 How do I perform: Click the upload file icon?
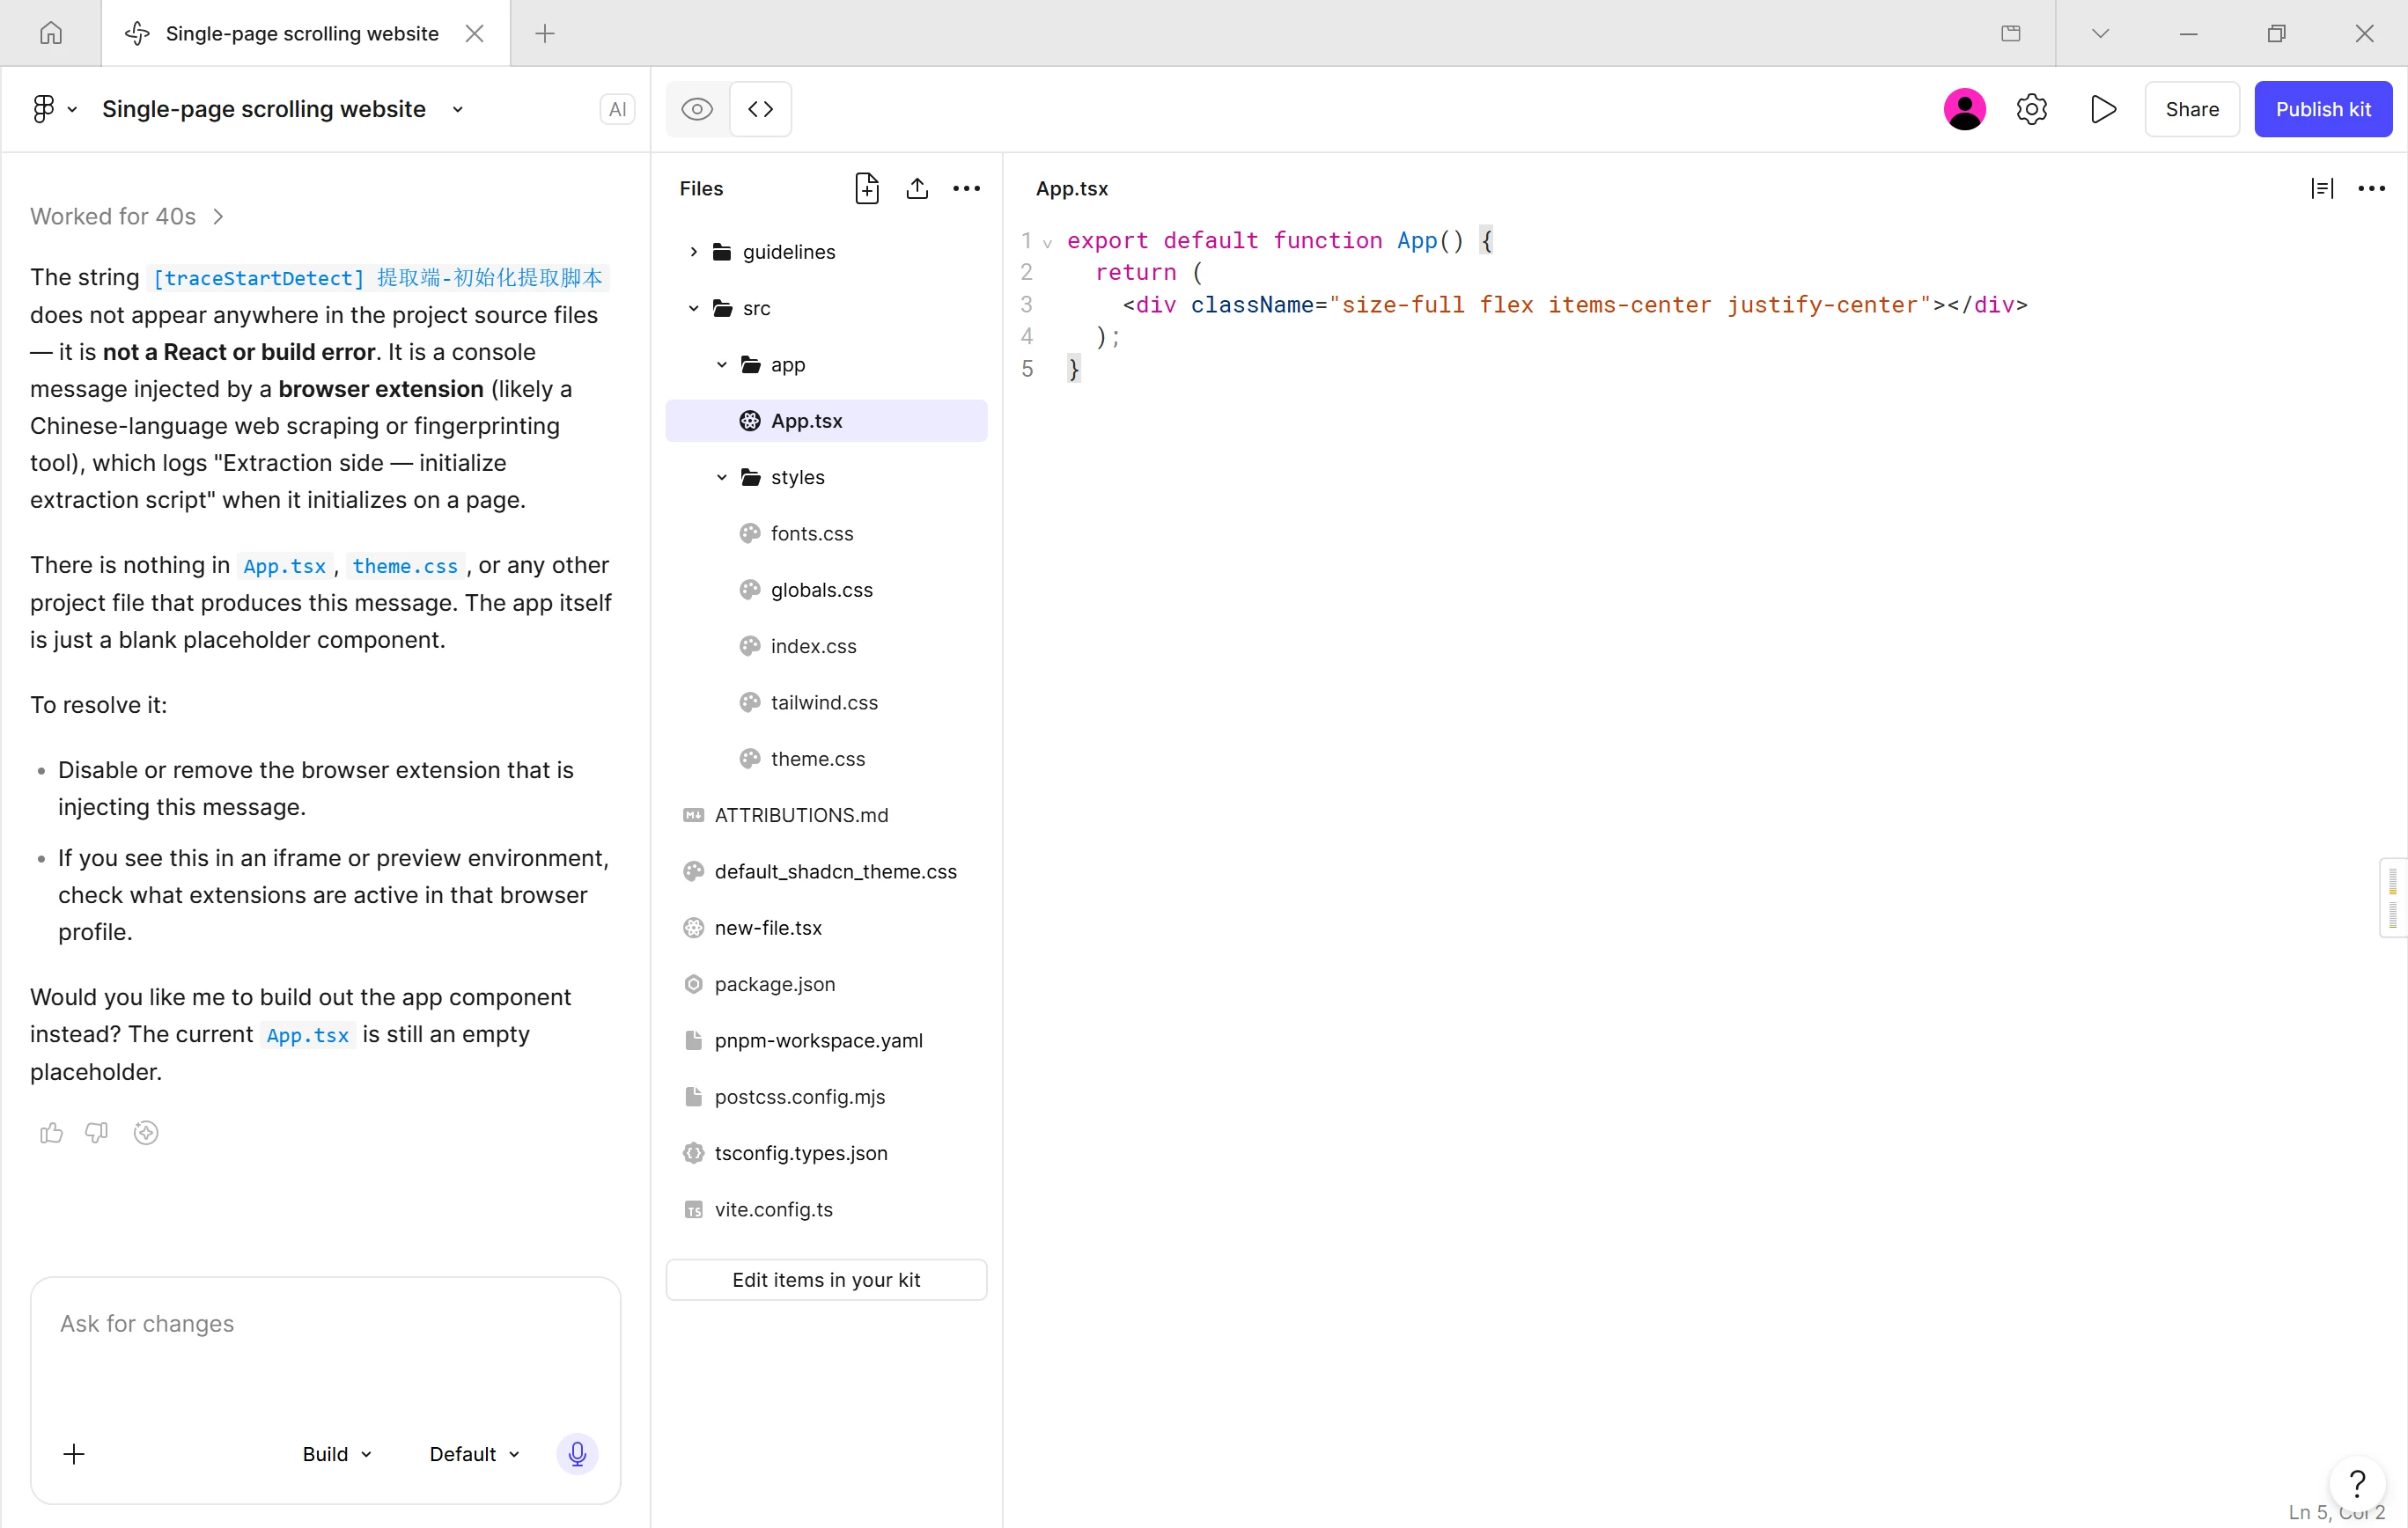[x=917, y=188]
